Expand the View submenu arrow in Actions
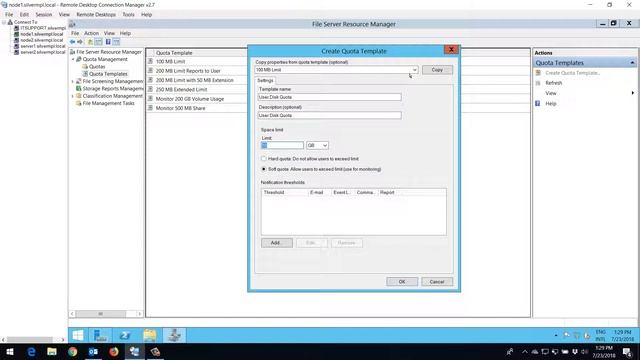The width and height of the screenshot is (640, 360). pyautogui.click(x=633, y=93)
